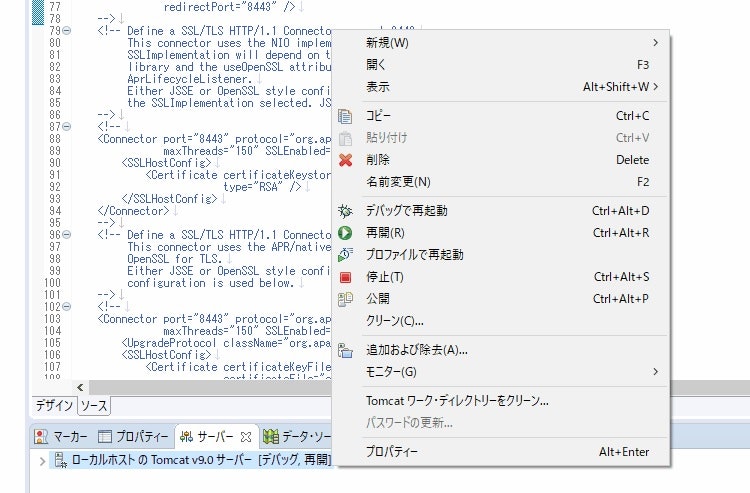Open the 新規(W) submenu
Viewport: 750px width, 493px height.
click(x=502, y=43)
